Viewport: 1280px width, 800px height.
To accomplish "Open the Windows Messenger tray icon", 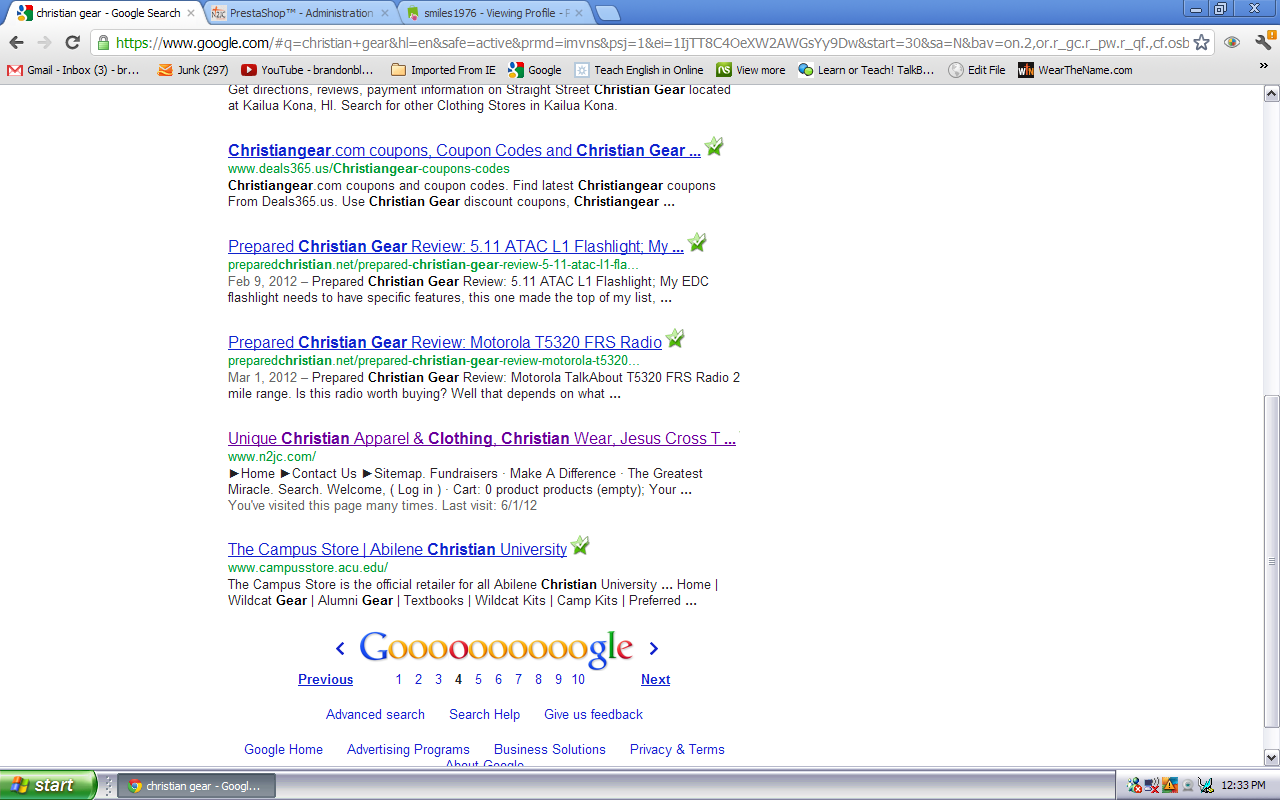I will coord(1134,785).
